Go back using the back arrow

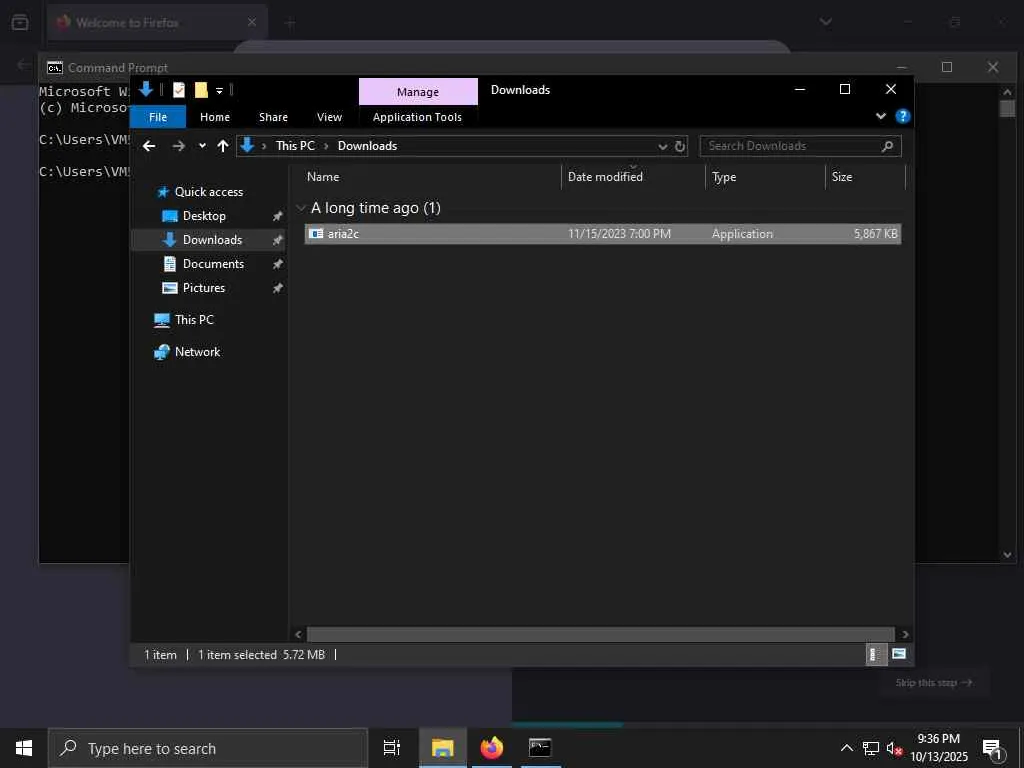click(149, 146)
